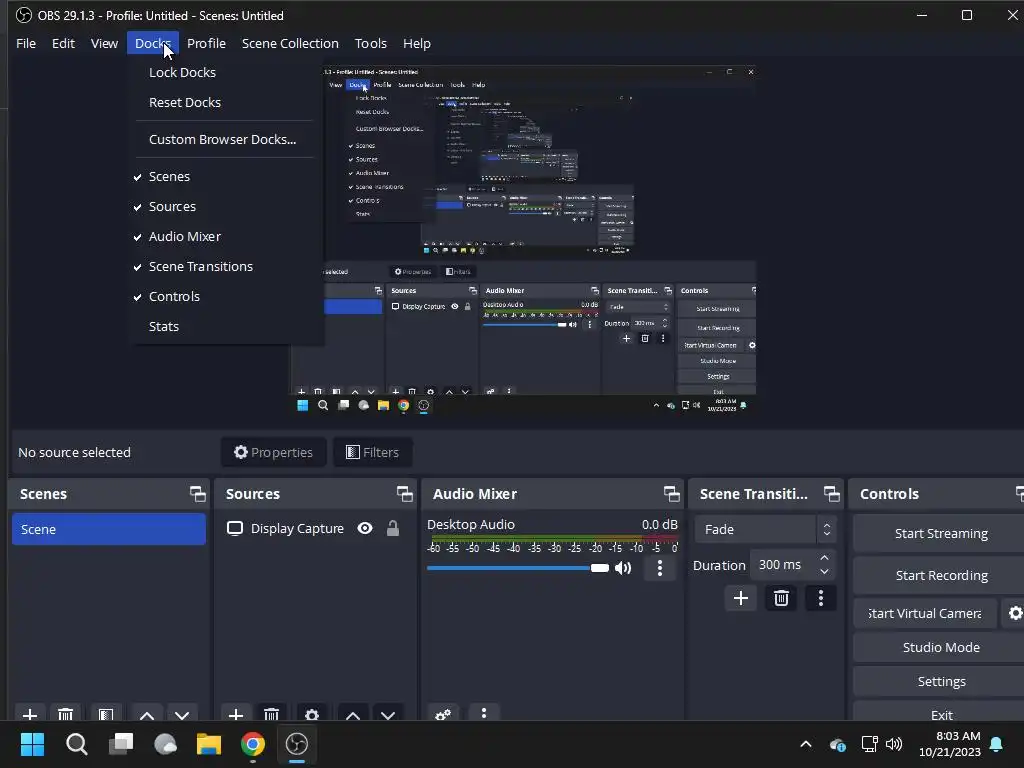The height and width of the screenshot is (768, 1024).
Task: Open the Edit menu
Action: coord(63,43)
